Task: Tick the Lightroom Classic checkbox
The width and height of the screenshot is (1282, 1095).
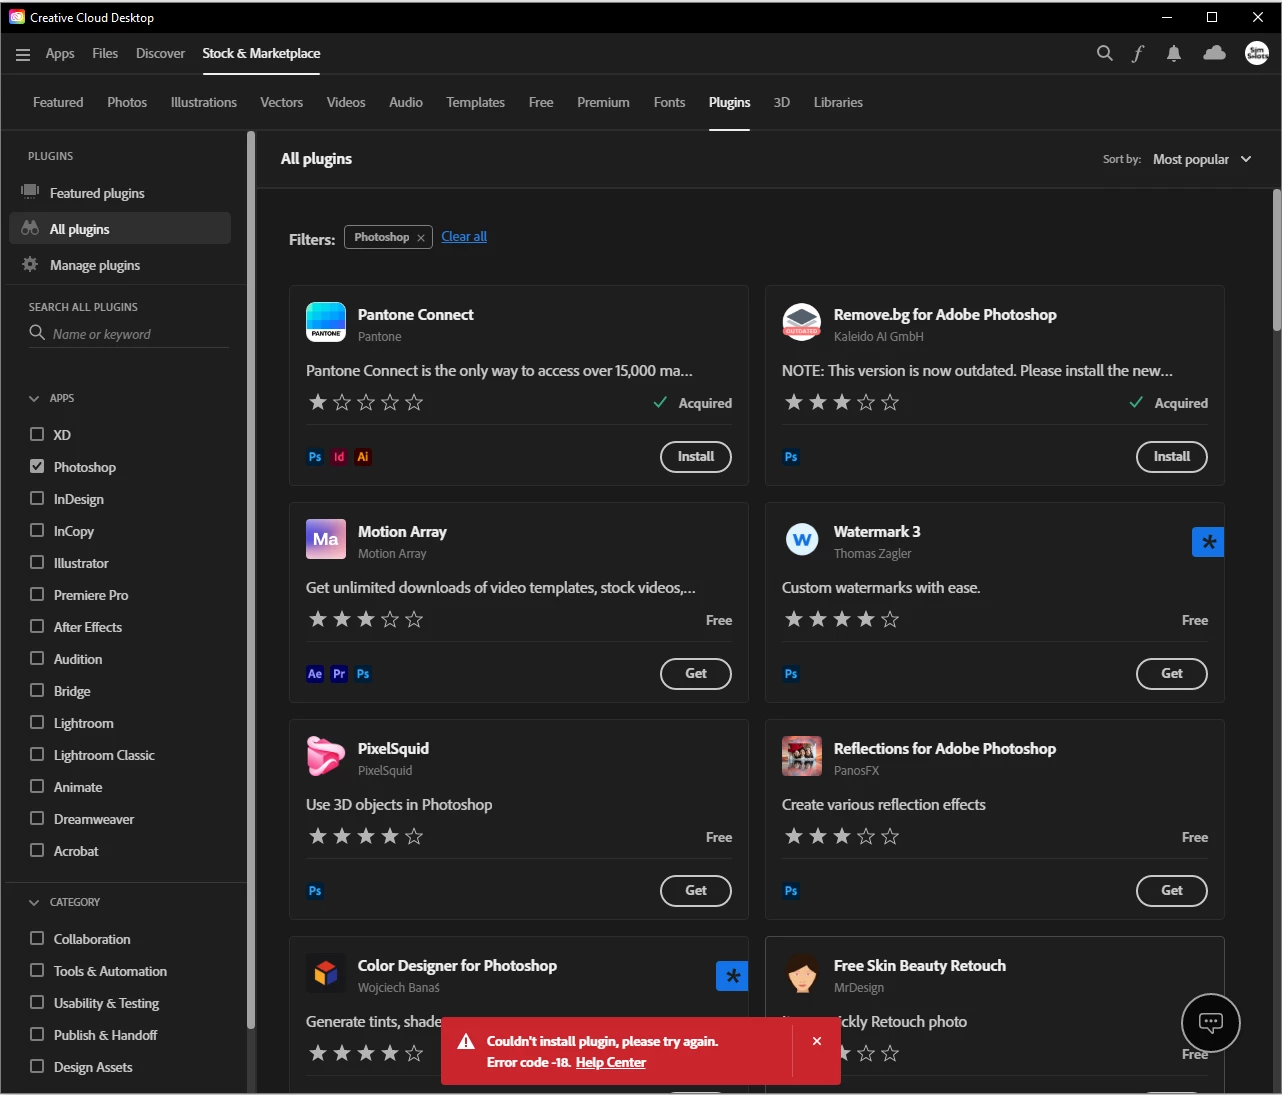Action: tap(37, 754)
